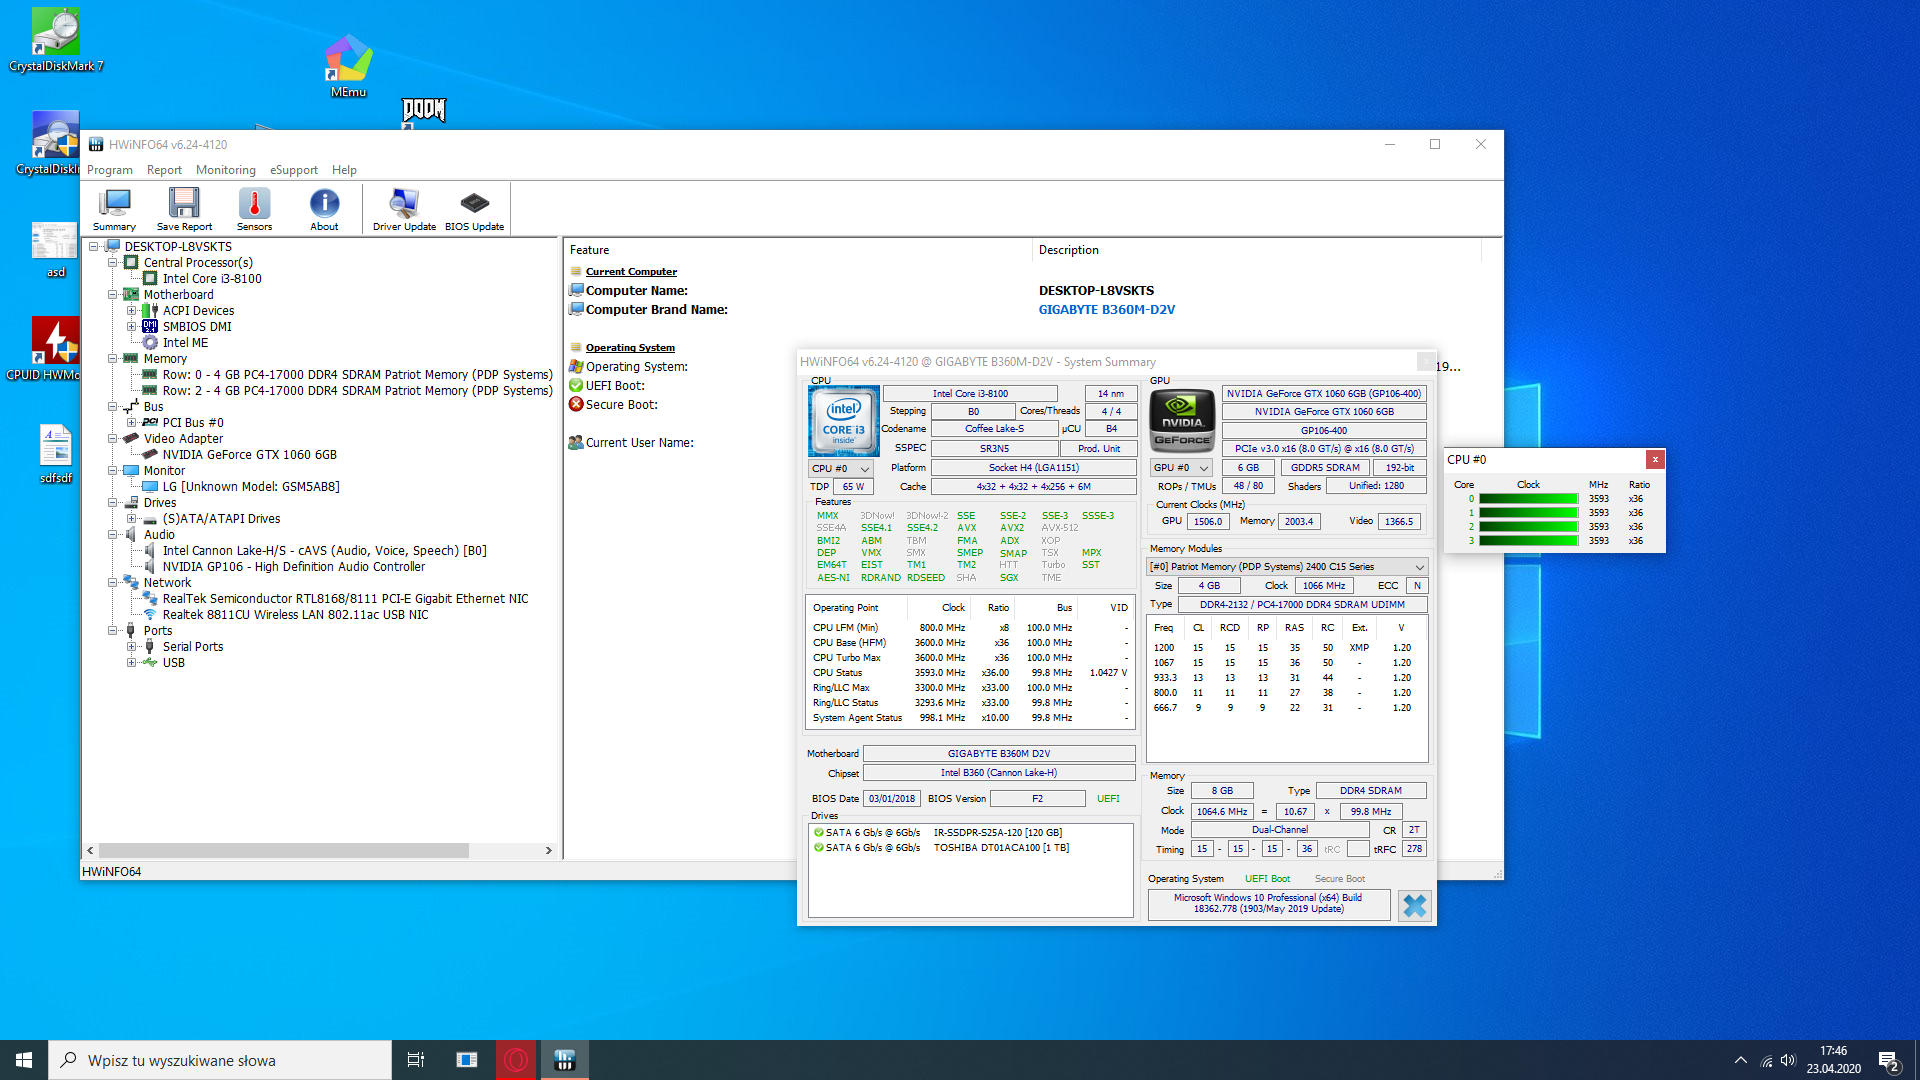The width and height of the screenshot is (1920, 1080).
Task: Expand the SMBIOS DMI node
Action: pos(132,327)
